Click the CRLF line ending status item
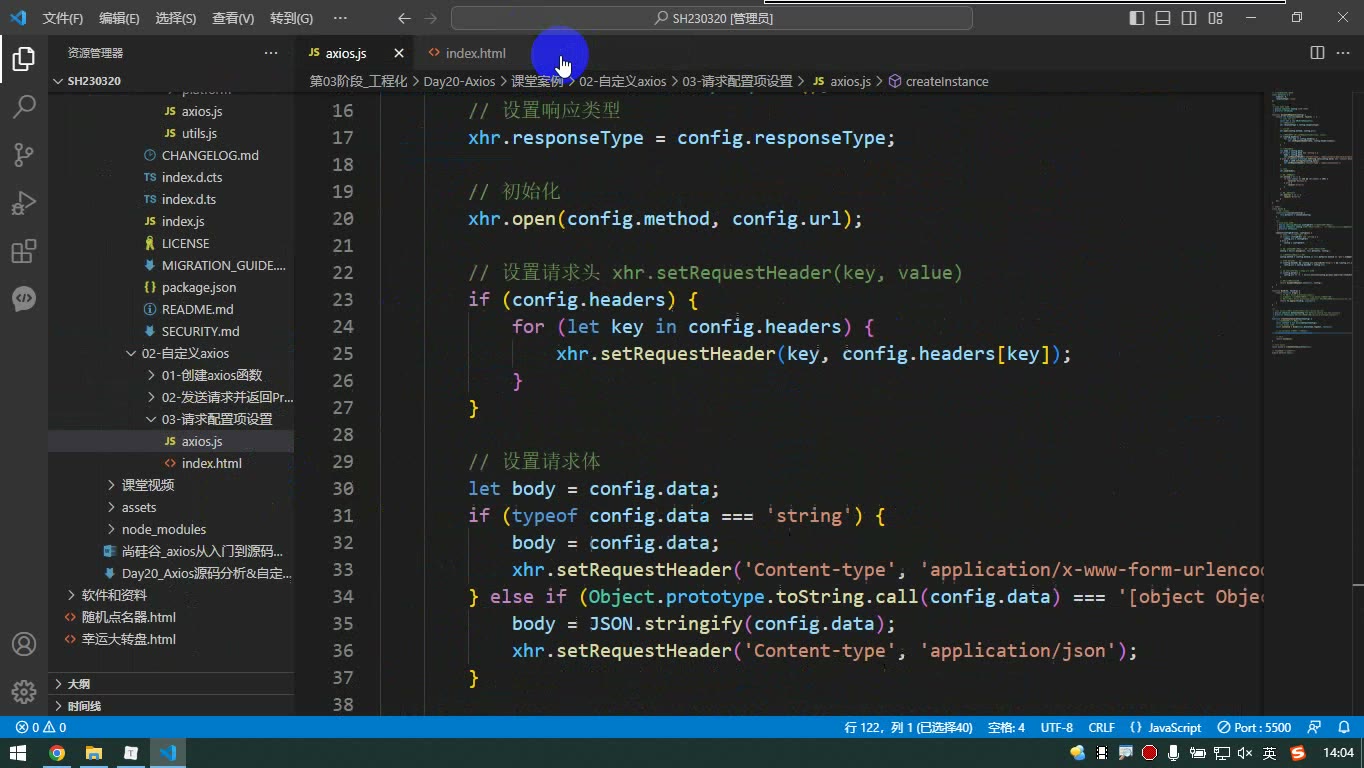The width and height of the screenshot is (1364, 768). click(1102, 728)
